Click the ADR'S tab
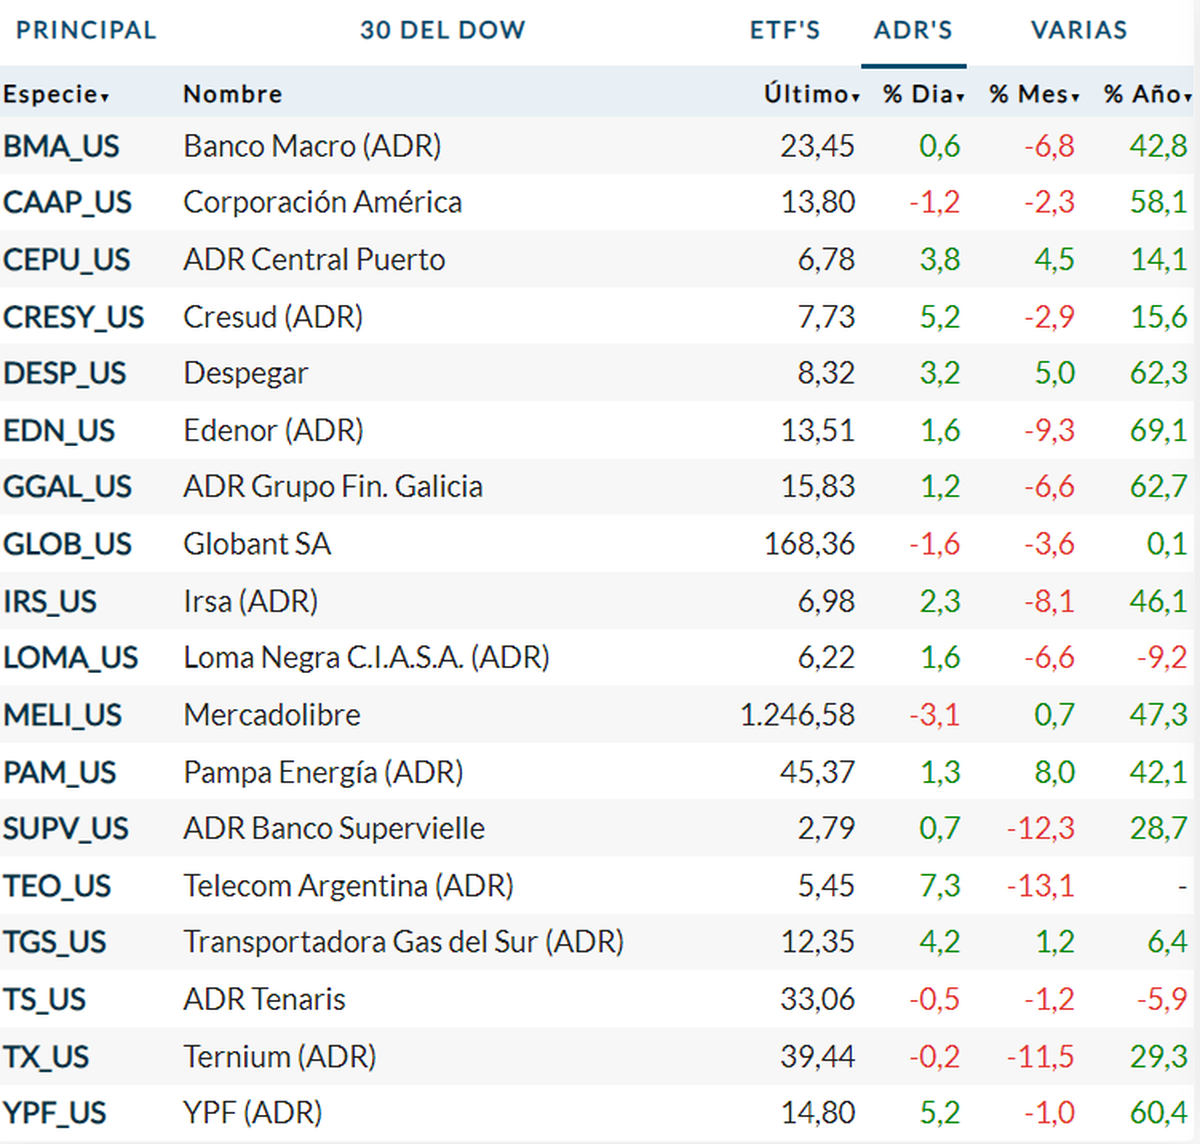1200x1144 pixels. pyautogui.click(x=913, y=30)
